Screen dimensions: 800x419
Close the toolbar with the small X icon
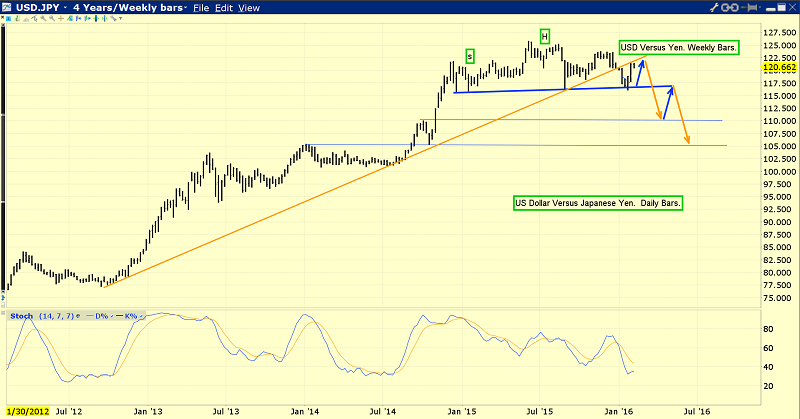click(x=3, y=18)
